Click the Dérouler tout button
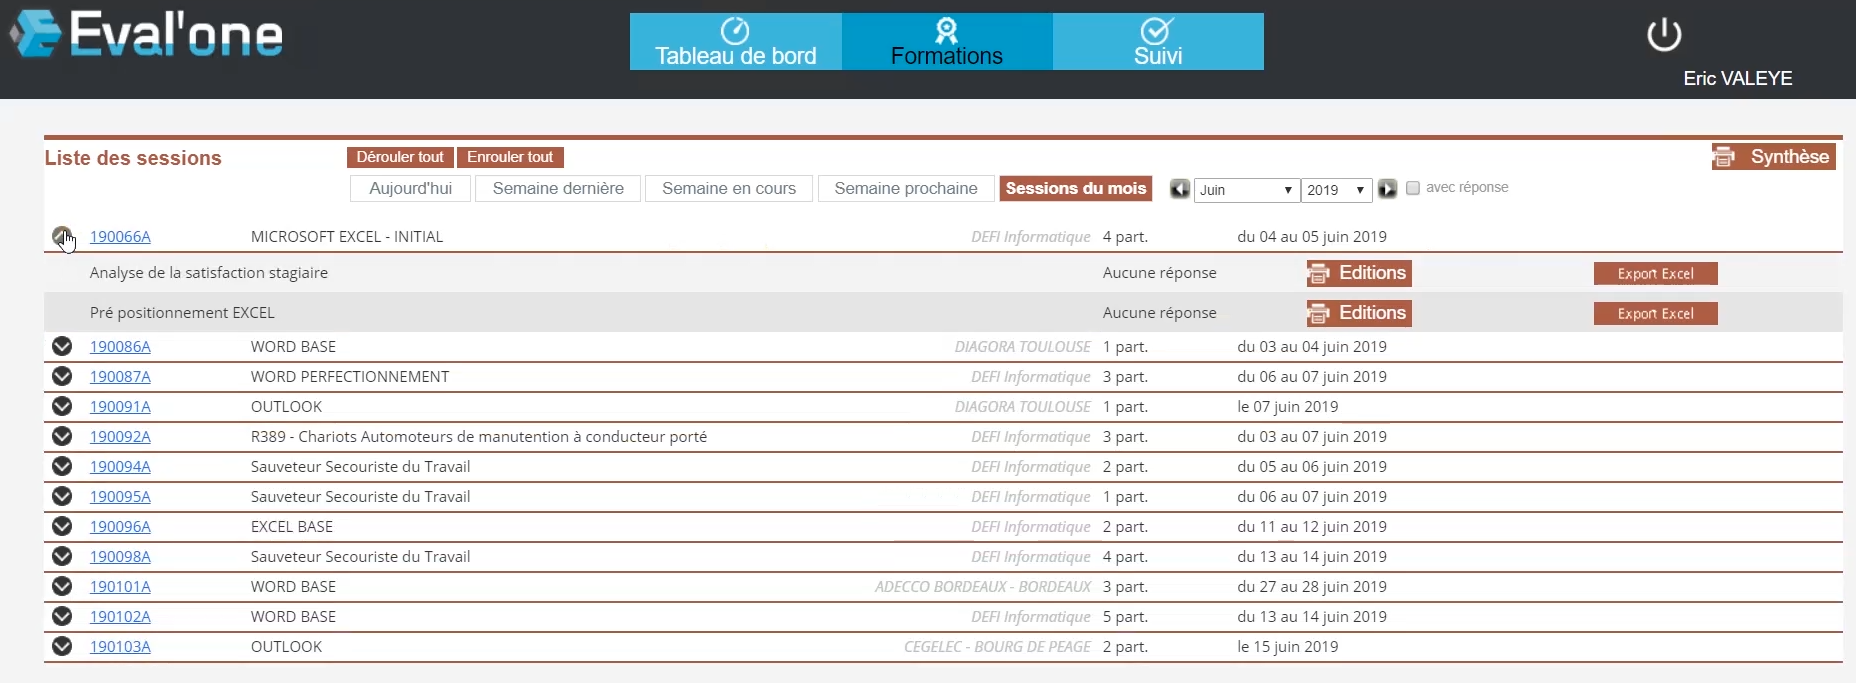This screenshot has height=683, width=1856. [x=400, y=157]
